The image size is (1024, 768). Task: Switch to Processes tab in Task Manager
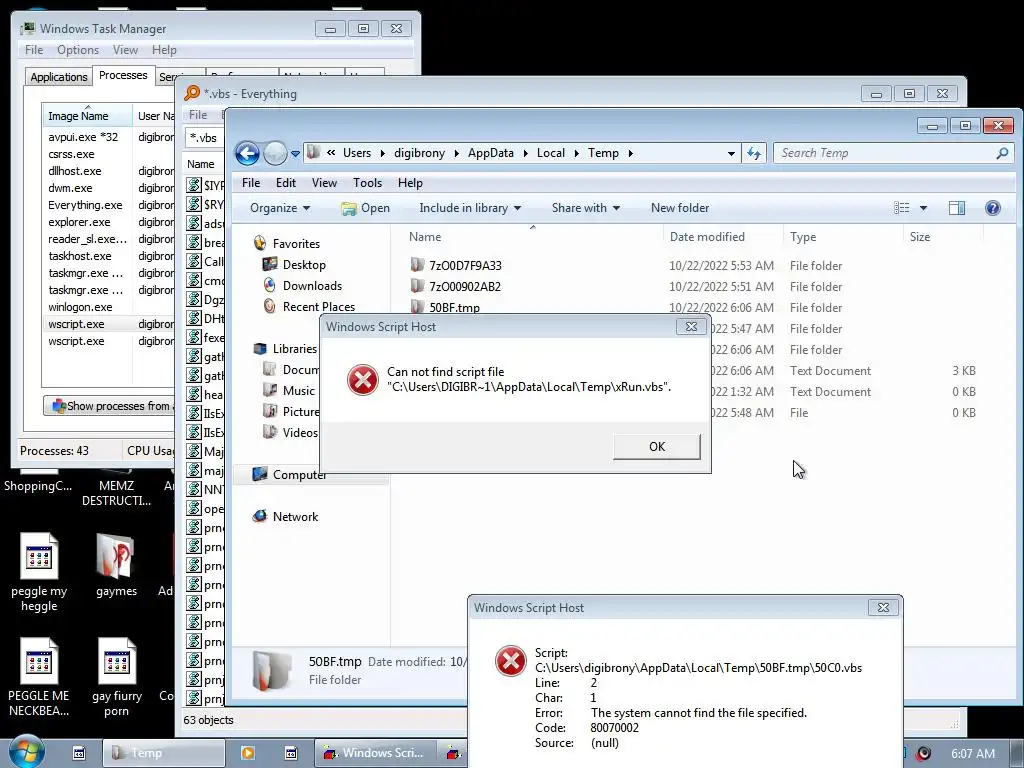pyautogui.click(x=123, y=75)
